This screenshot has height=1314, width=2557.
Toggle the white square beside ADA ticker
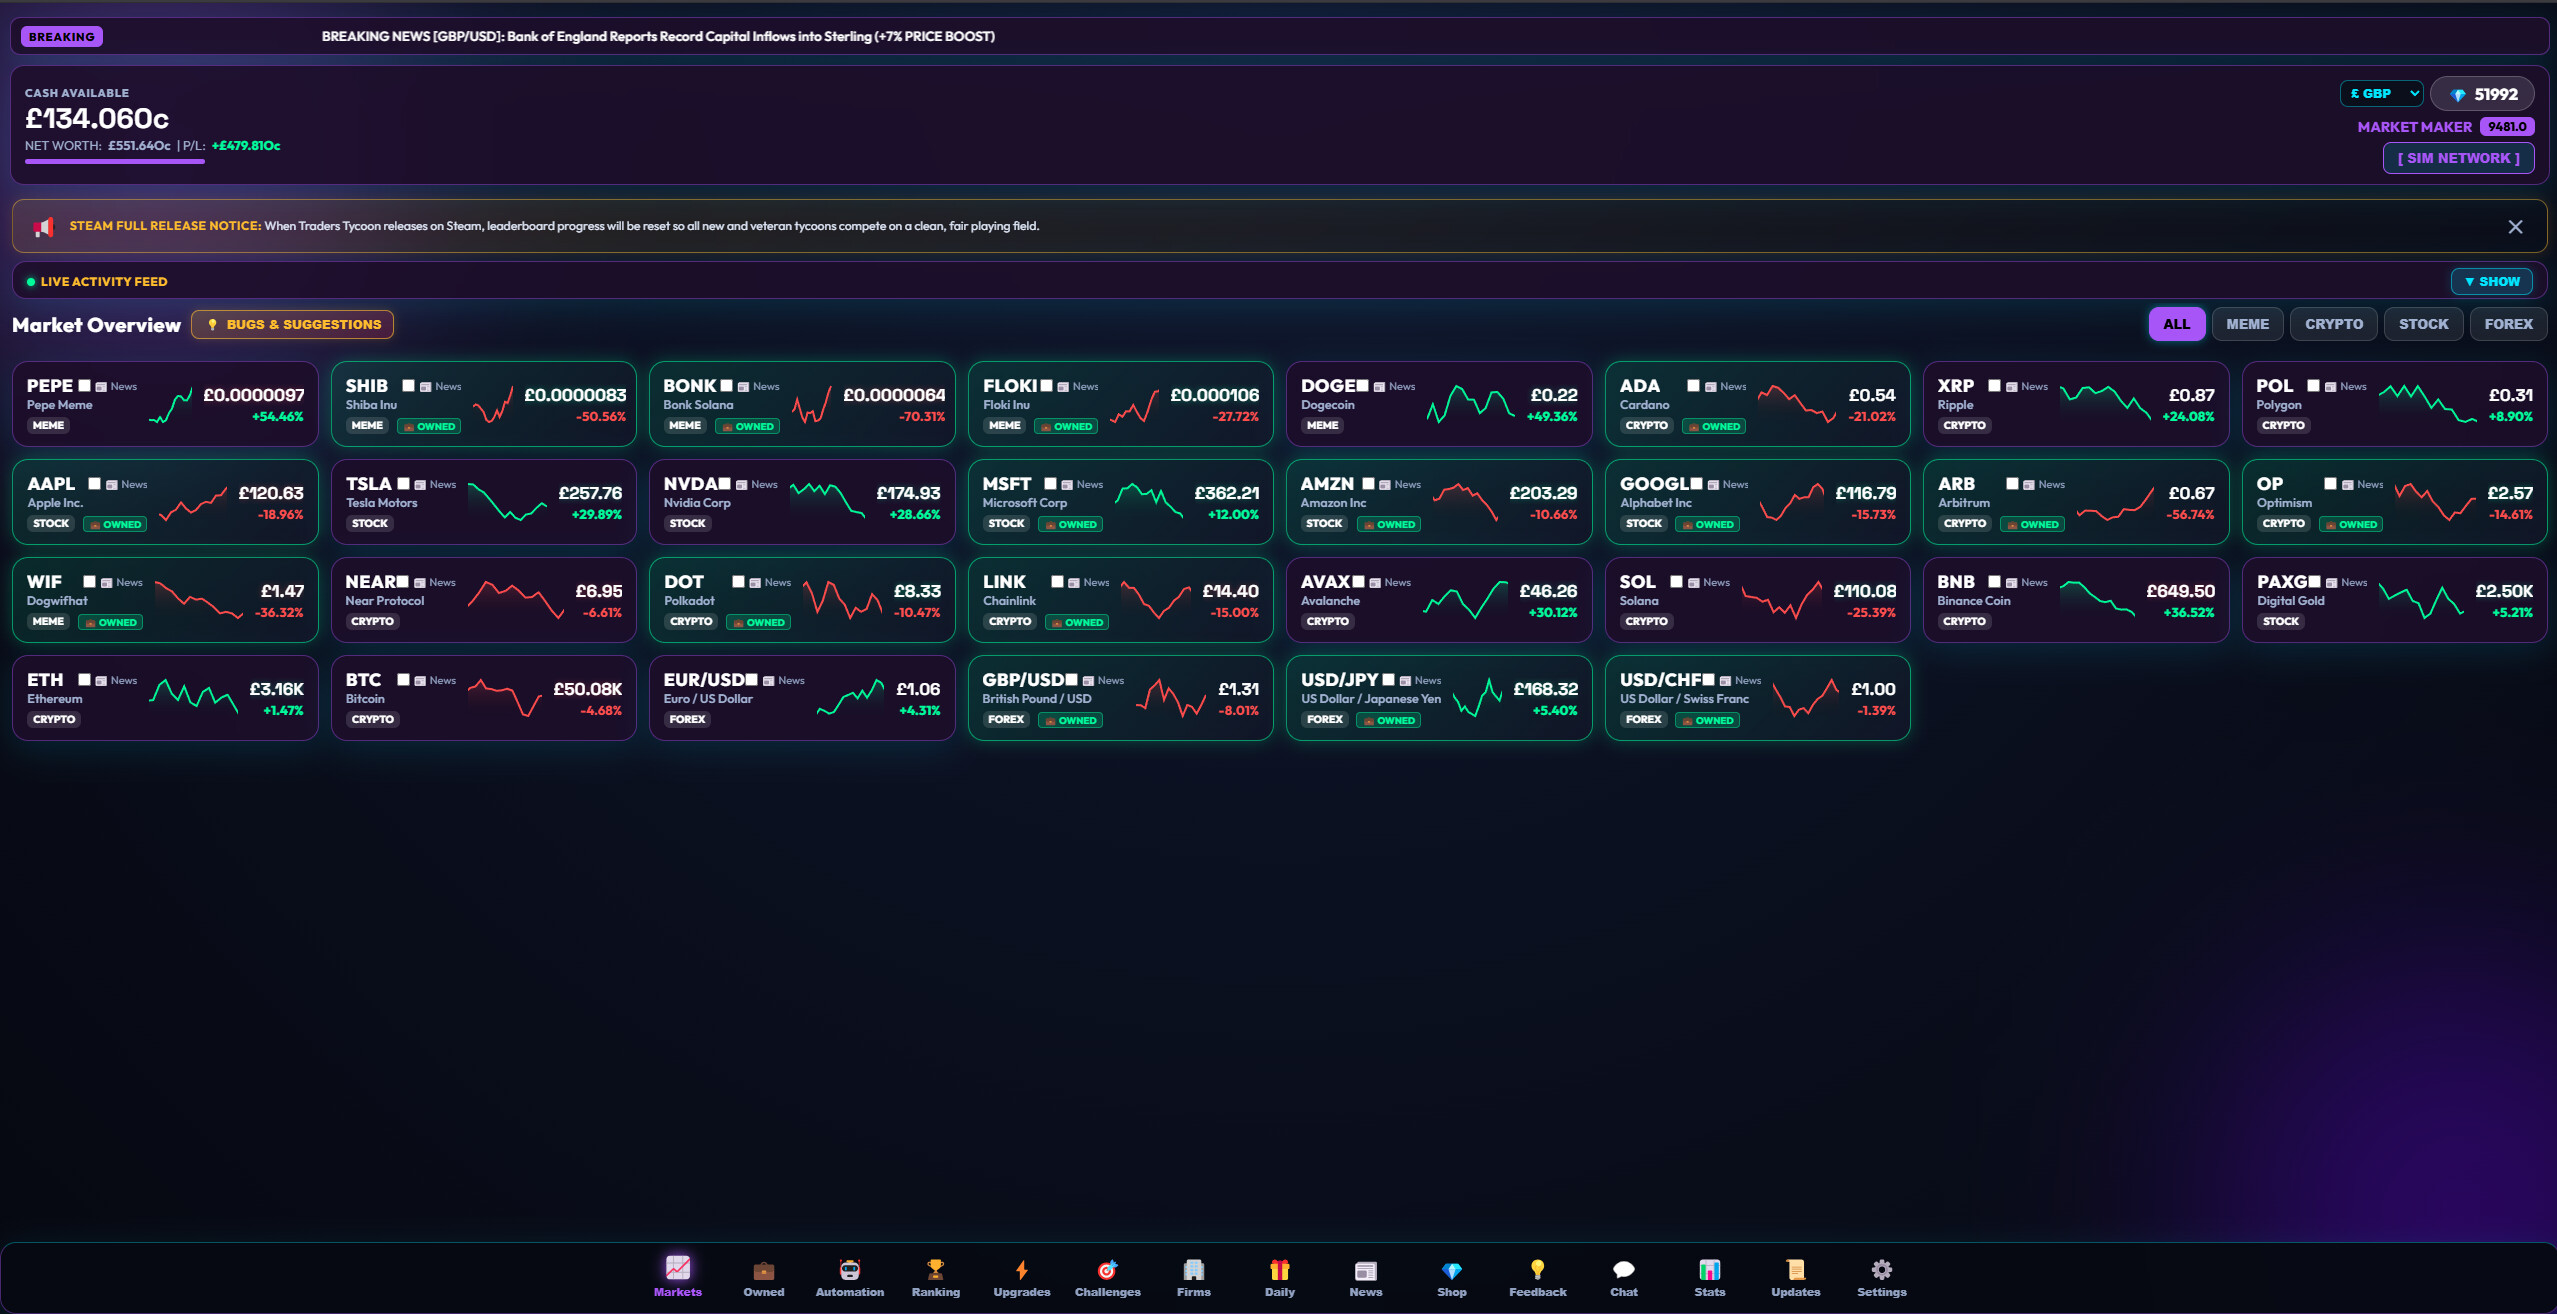pyautogui.click(x=1693, y=385)
